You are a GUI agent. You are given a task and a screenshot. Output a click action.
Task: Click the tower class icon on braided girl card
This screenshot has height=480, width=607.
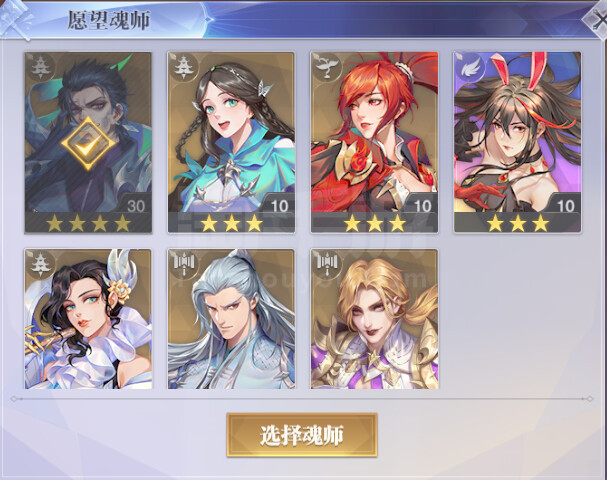pyautogui.click(x=182, y=67)
